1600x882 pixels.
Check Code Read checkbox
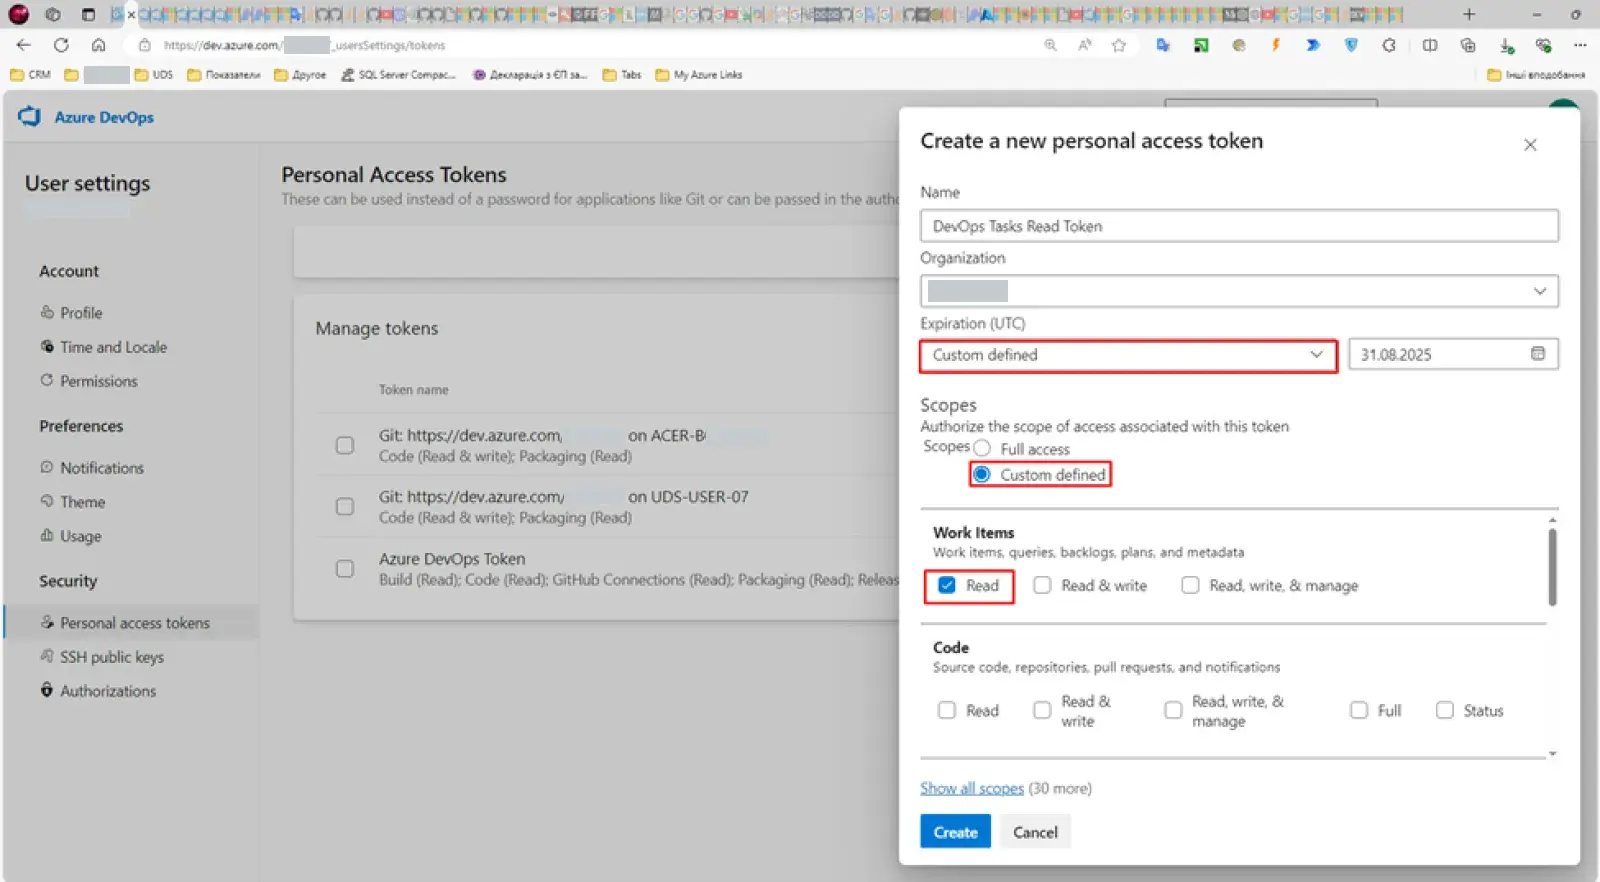click(x=947, y=710)
